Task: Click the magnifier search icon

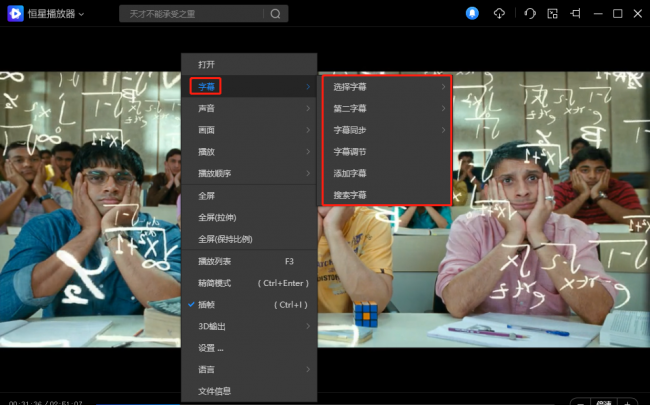Action: [x=275, y=14]
